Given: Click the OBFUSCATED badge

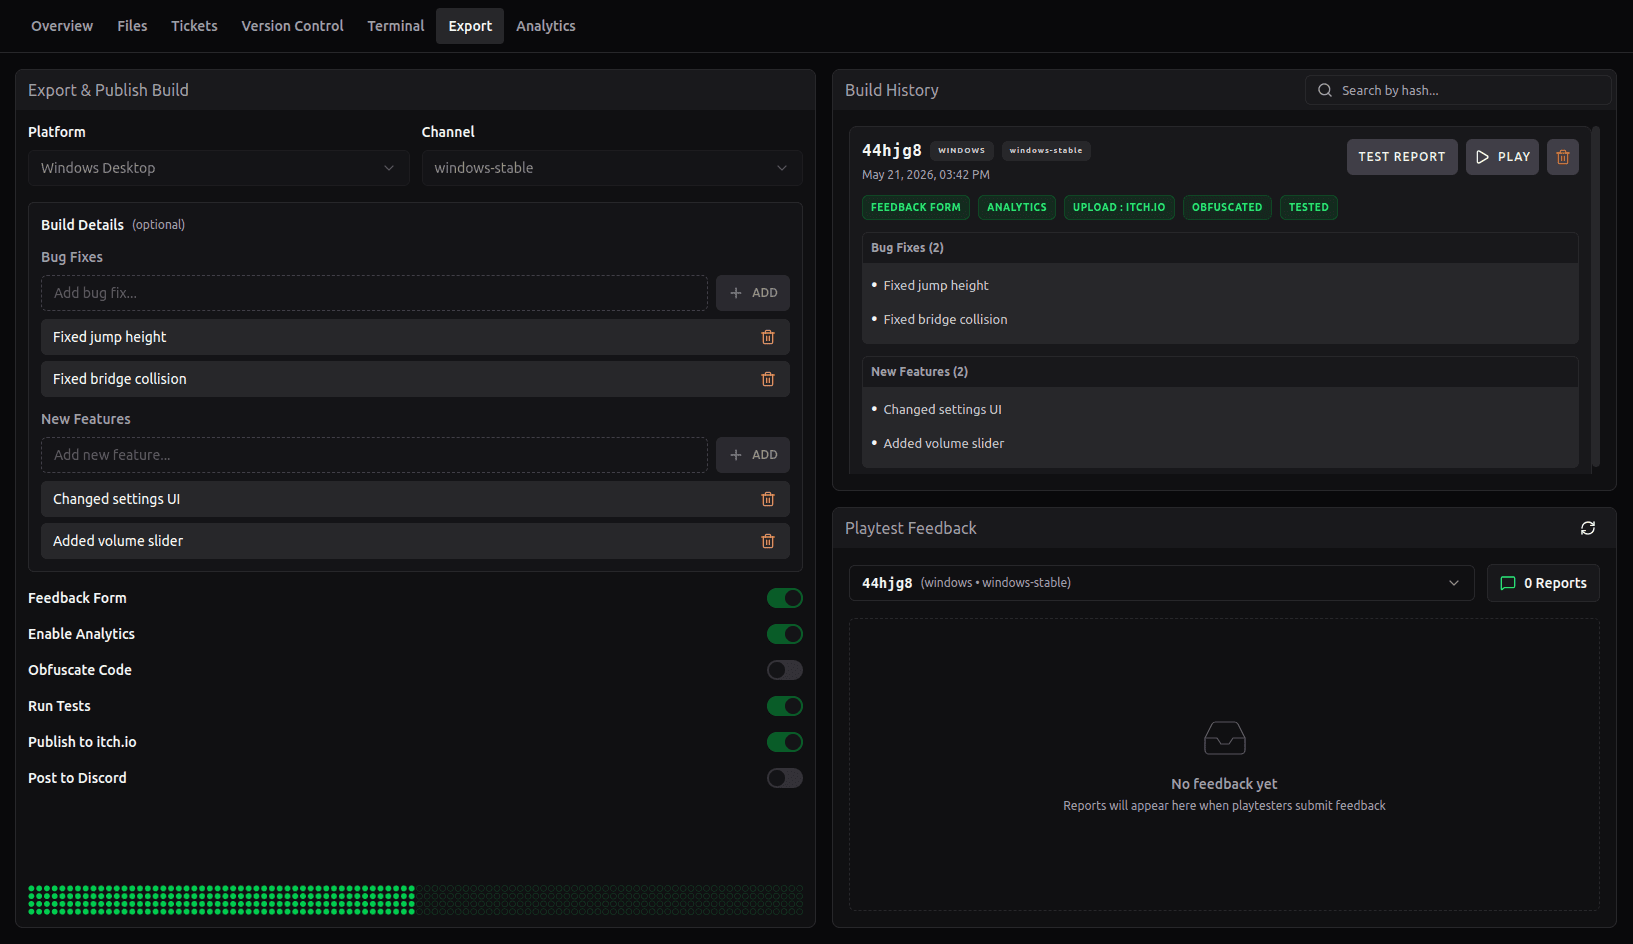Looking at the screenshot, I should [x=1227, y=208].
